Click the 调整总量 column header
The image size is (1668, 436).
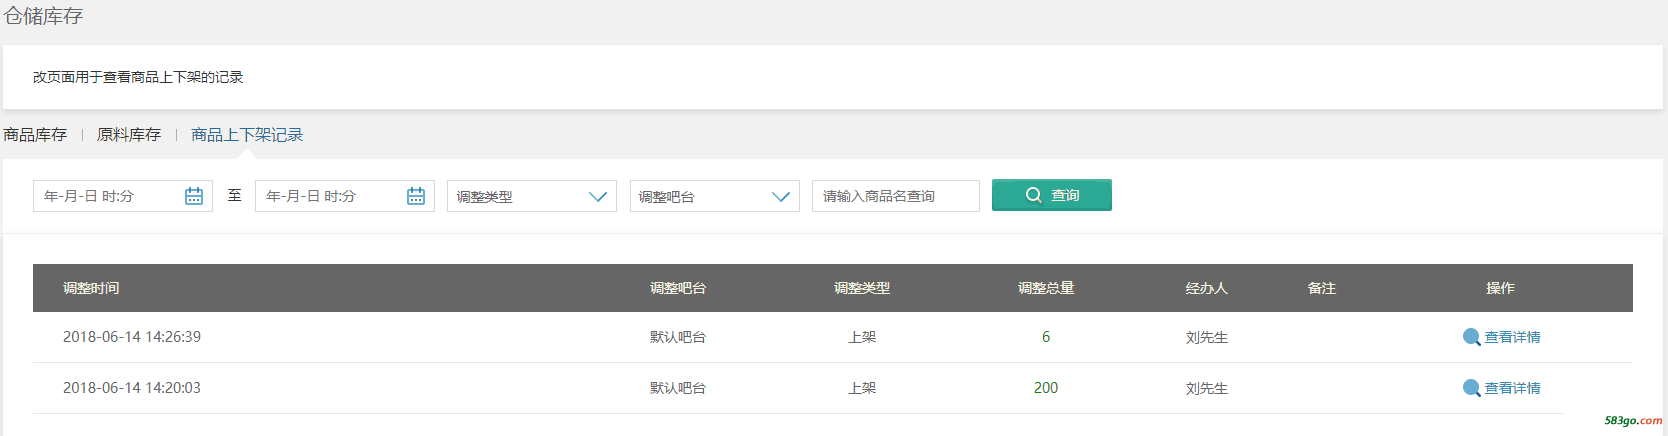click(1046, 288)
